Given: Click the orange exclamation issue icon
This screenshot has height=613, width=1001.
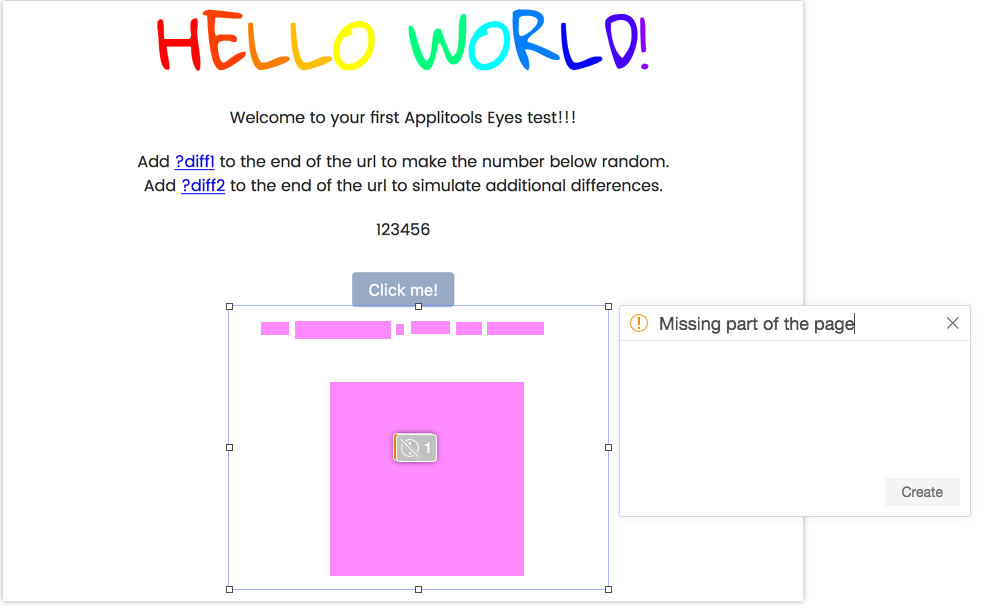Looking at the screenshot, I should click(639, 323).
